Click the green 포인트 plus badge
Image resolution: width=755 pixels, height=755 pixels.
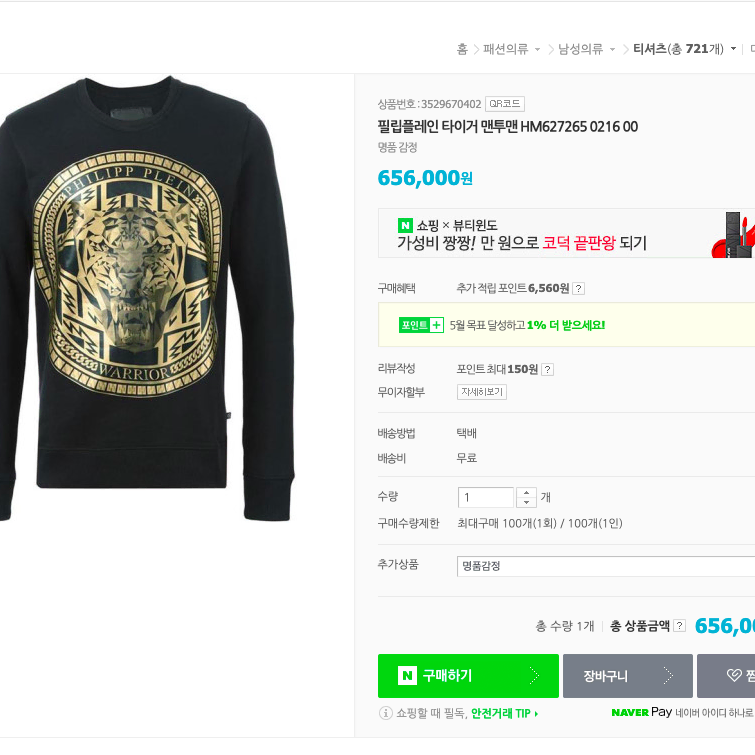click(x=421, y=325)
